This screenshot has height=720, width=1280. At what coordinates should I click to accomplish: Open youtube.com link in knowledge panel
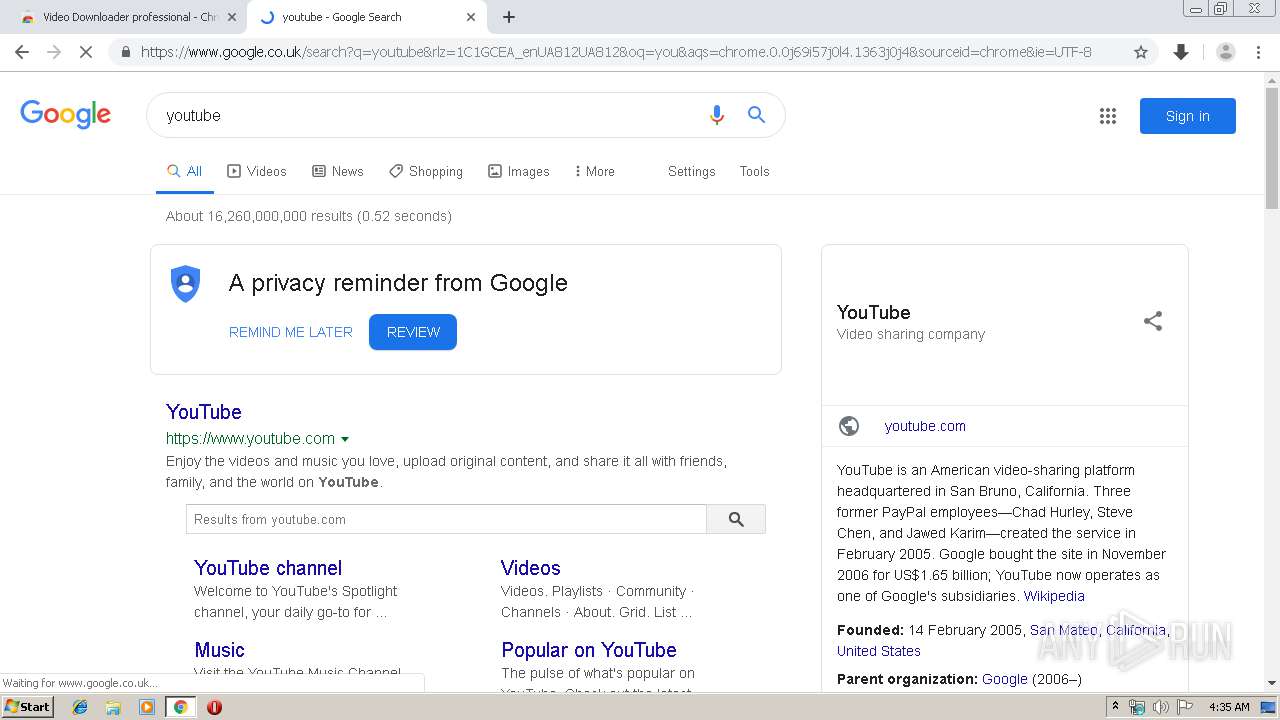(925, 426)
